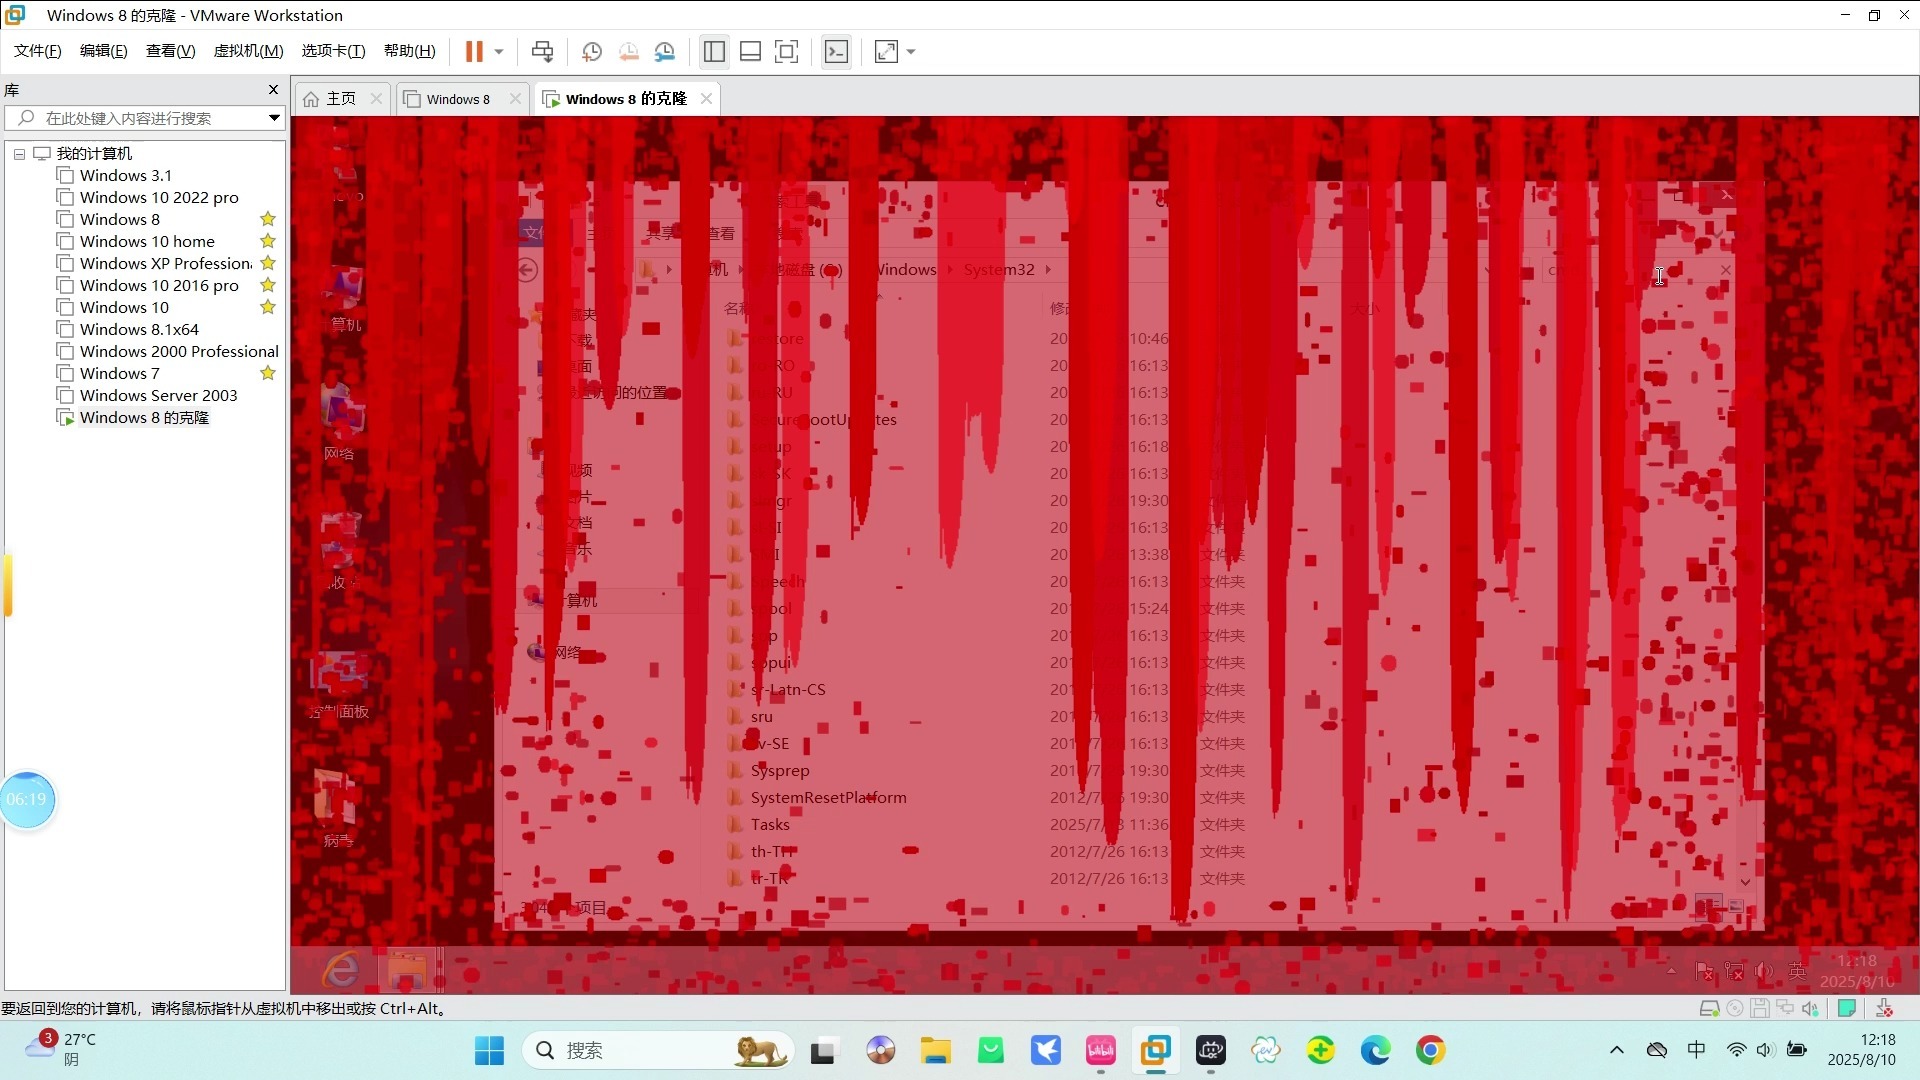The image size is (1920, 1080).
Task: Click the hard disk device status icon
Action: coord(1709,1008)
